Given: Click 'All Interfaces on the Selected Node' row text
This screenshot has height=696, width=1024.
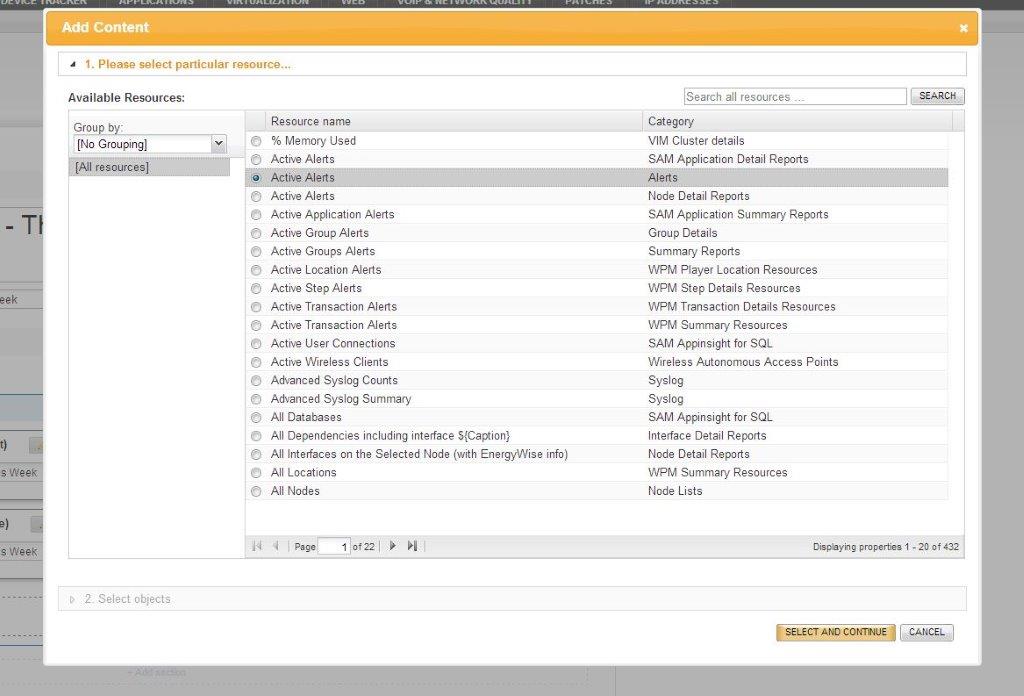Looking at the screenshot, I should pos(419,454).
